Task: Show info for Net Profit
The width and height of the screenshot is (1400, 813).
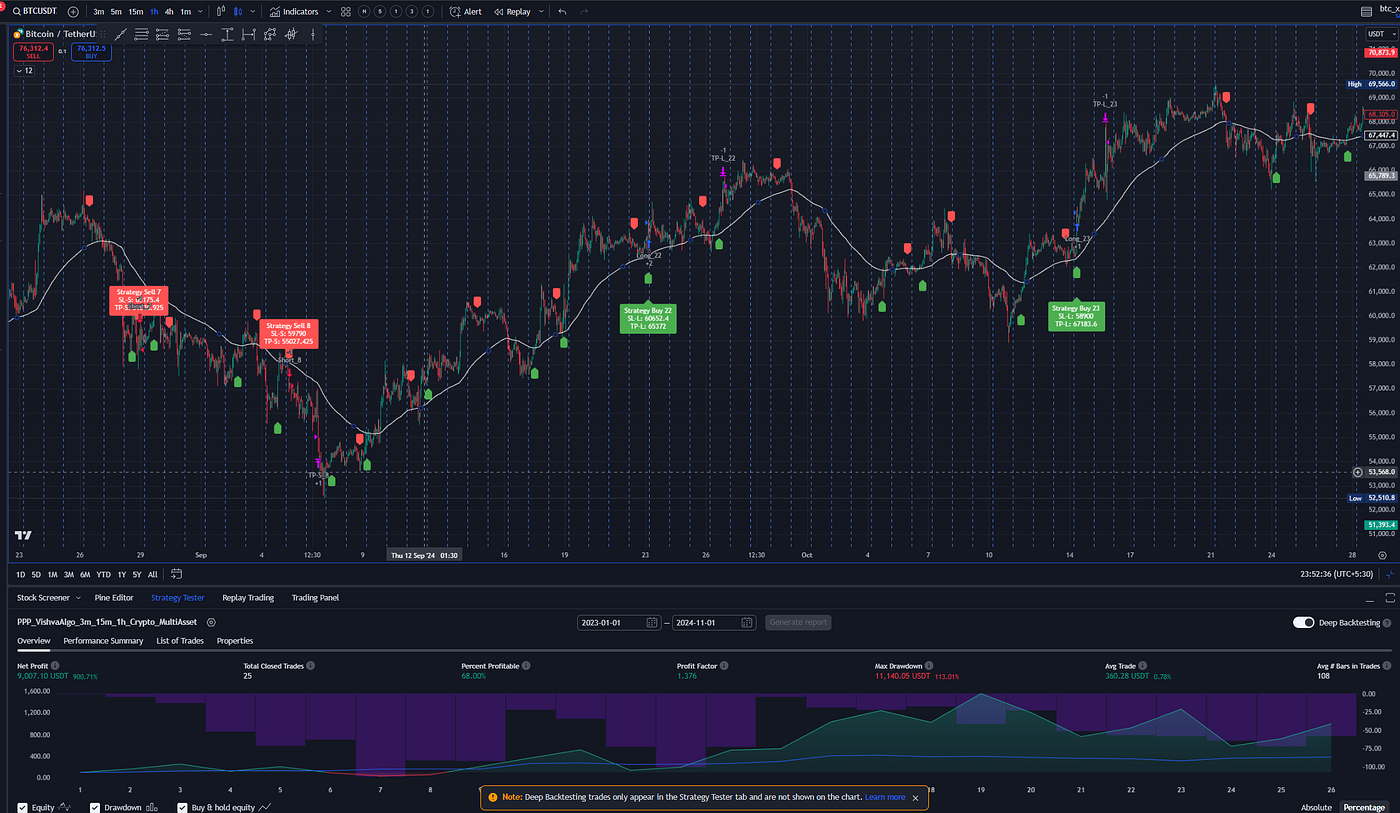Action: click(x=55, y=665)
